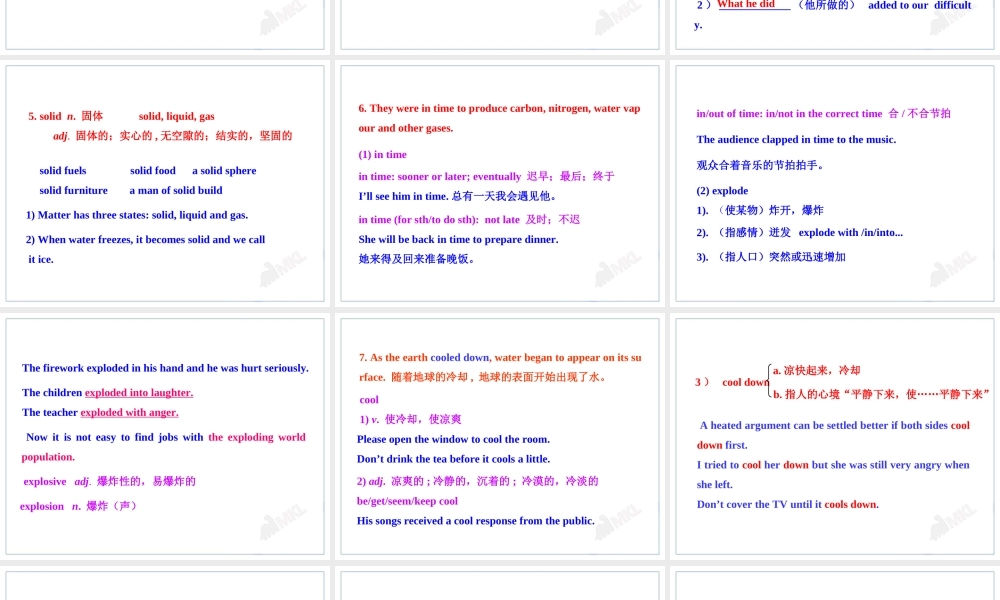Open the slide about "solid n. 固体"
1000x600 pixels.
[x=165, y=184]
